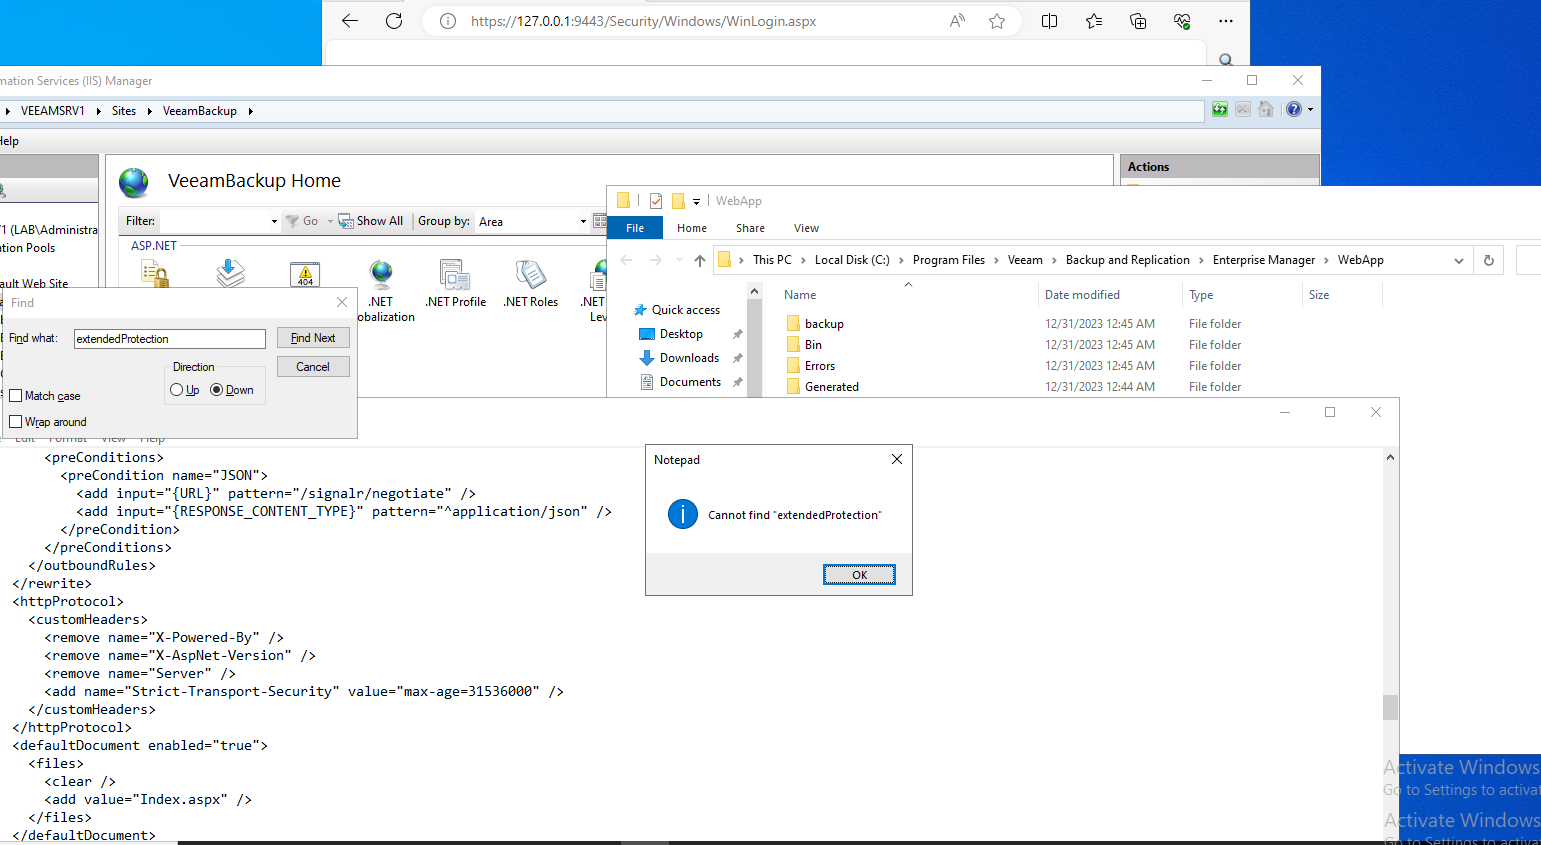Open Edge Browser essentials
This screenshot has height=845, width=1541.
tap(1182, 21)
